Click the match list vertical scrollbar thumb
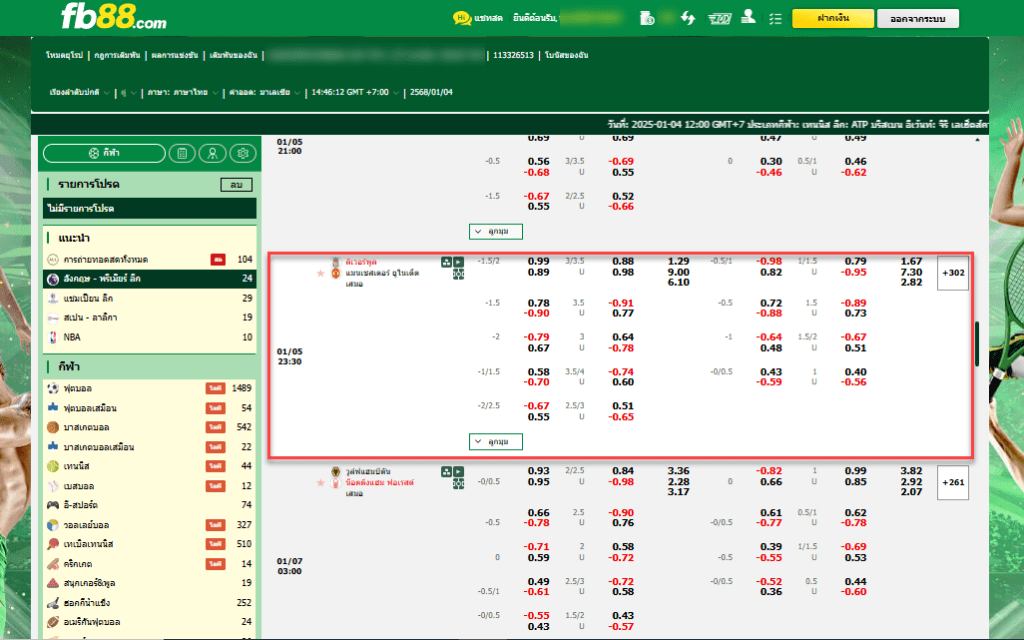 tap(977, 344)
